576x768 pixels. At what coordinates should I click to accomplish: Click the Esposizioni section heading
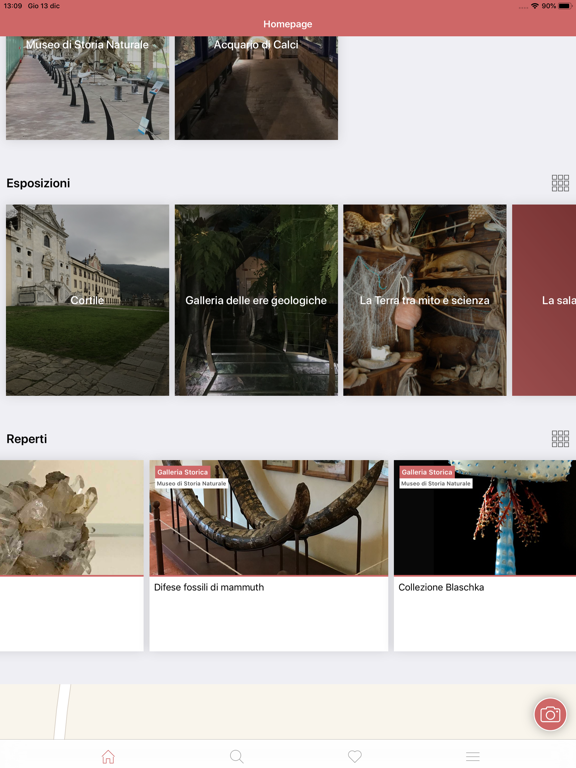(38, 183)
